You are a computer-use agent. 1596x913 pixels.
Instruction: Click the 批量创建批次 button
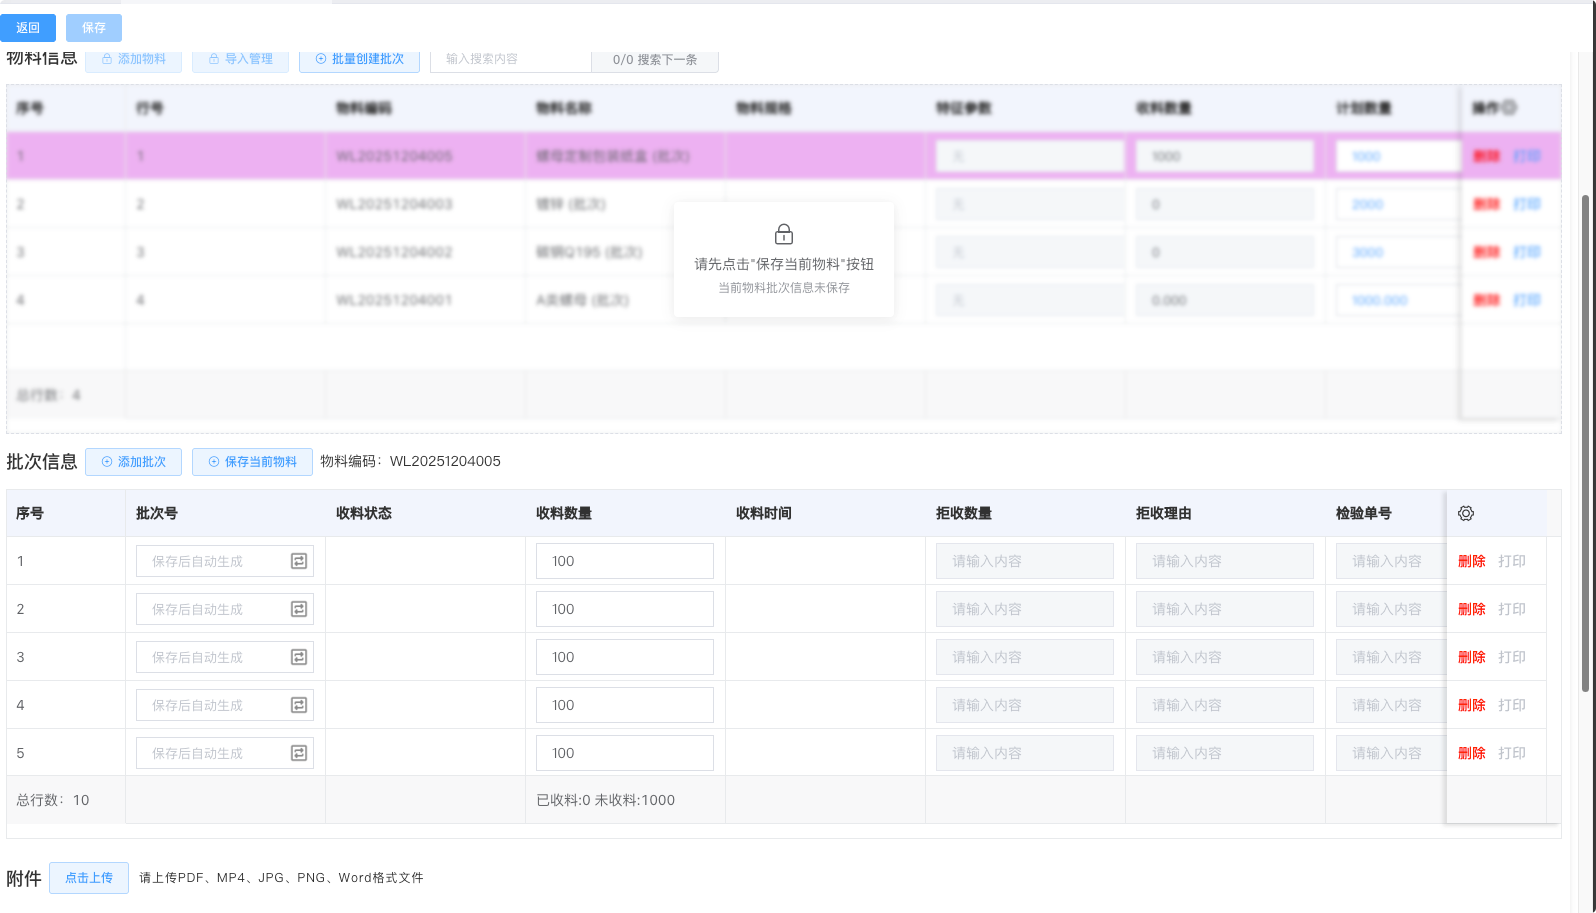pyautogui.click(x=359, y=60)
